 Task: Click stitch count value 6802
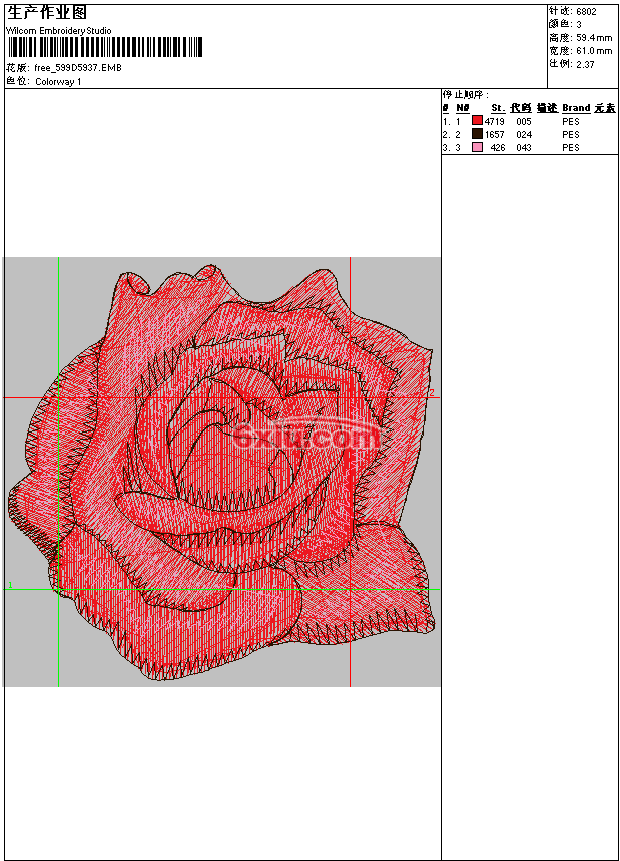coord(587,12)
